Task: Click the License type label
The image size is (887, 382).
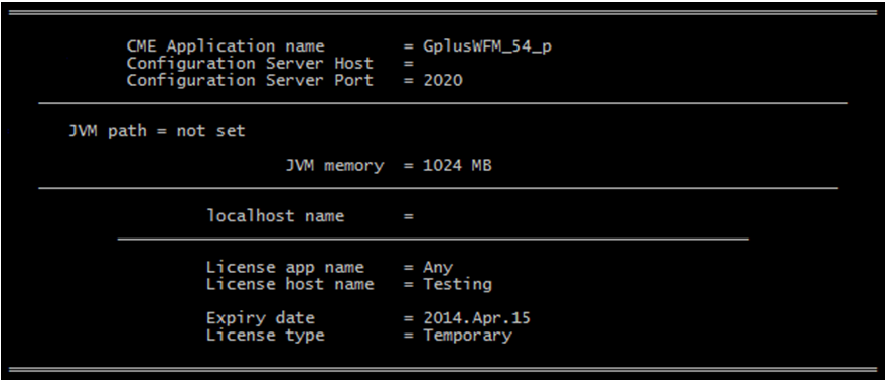Action: [x=265, y=335]
